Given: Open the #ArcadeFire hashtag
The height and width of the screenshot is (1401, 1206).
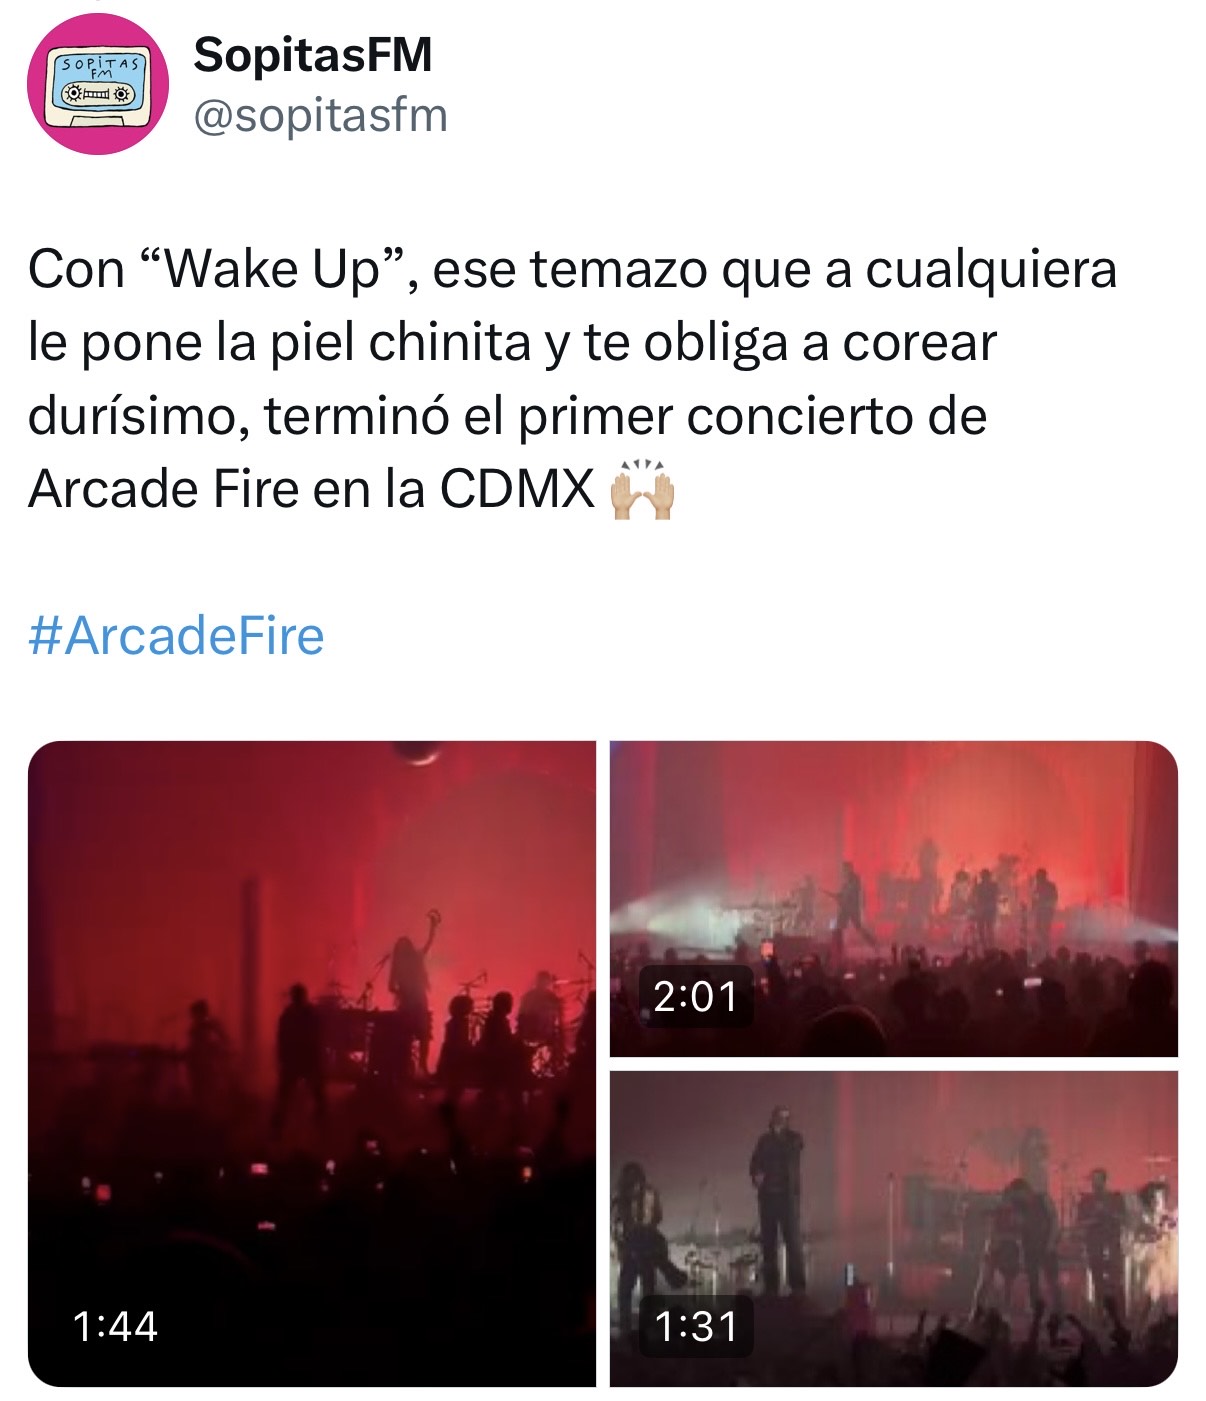Looking at the screenshot, I should coord(177,636).
